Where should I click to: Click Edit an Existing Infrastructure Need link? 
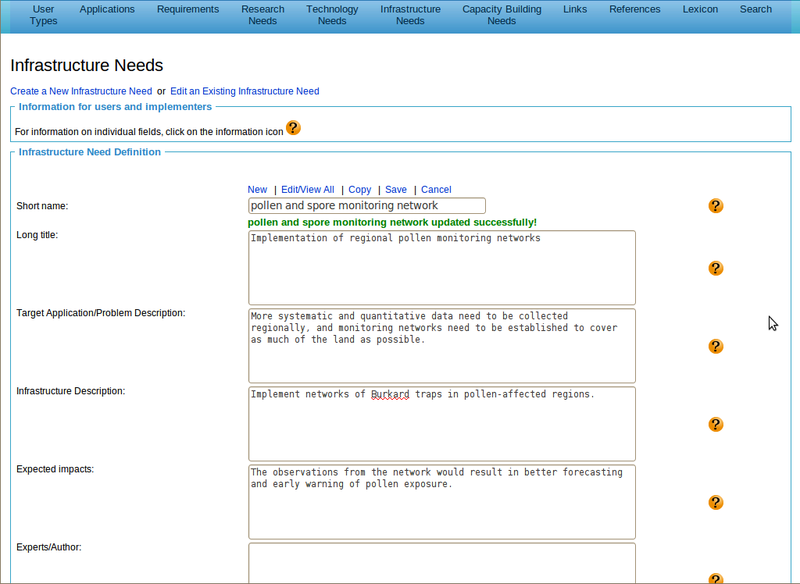[244, 91]
